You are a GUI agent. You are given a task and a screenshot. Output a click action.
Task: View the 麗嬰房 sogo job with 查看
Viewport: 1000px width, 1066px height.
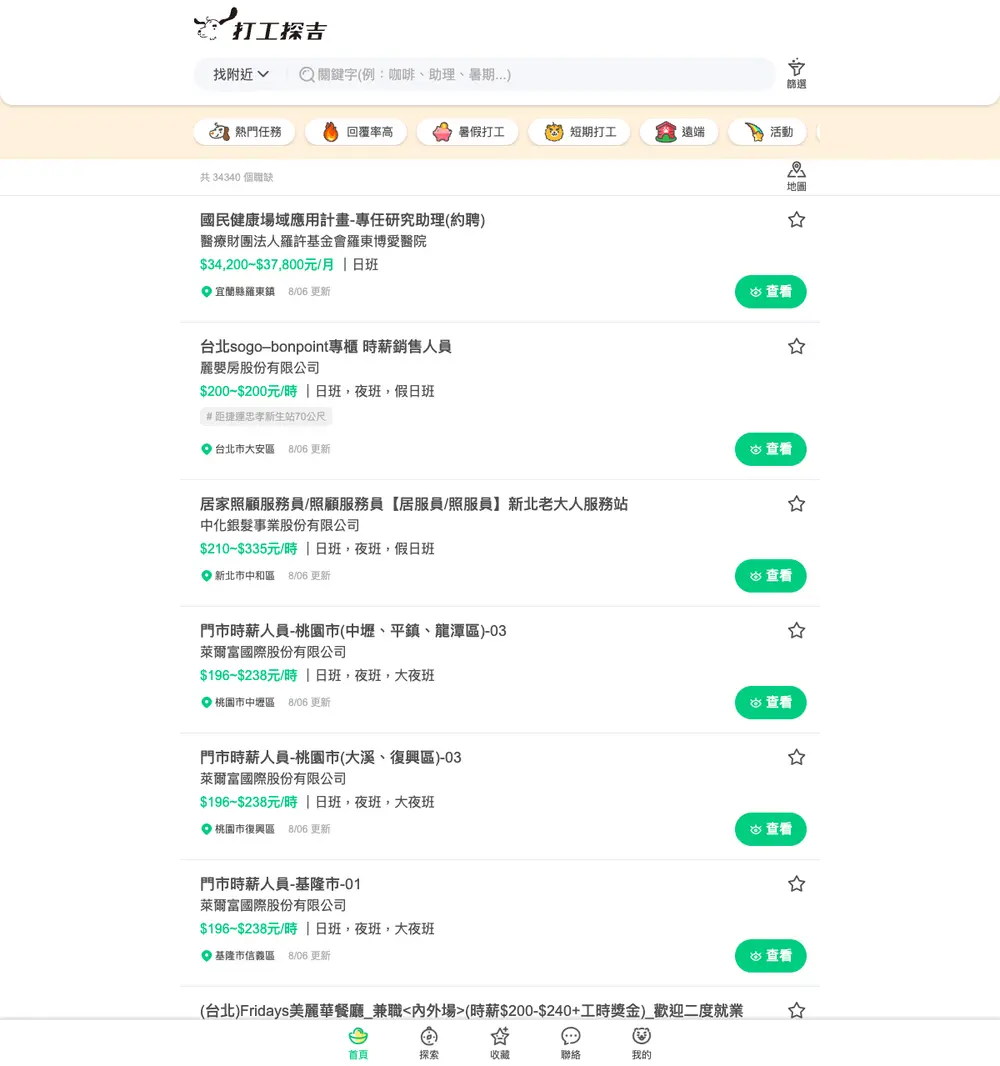pyautogui.click(x=770, y=449)
